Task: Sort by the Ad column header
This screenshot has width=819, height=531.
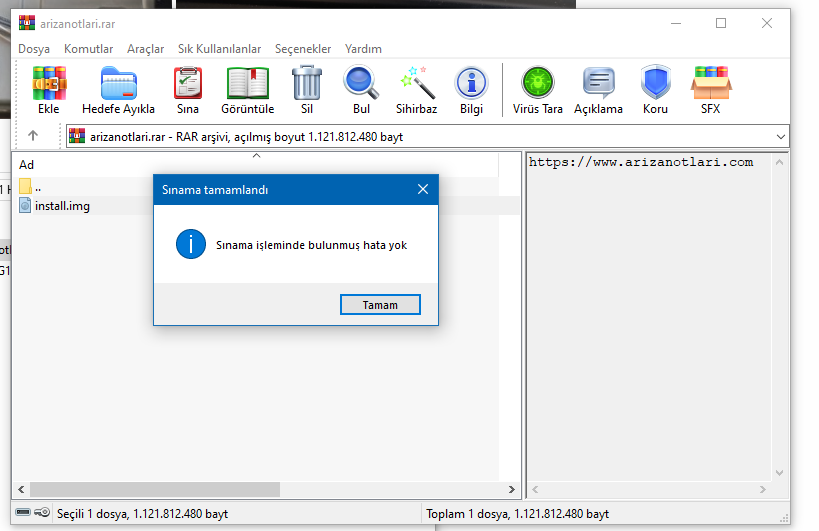Action: [x=256, y=164]
